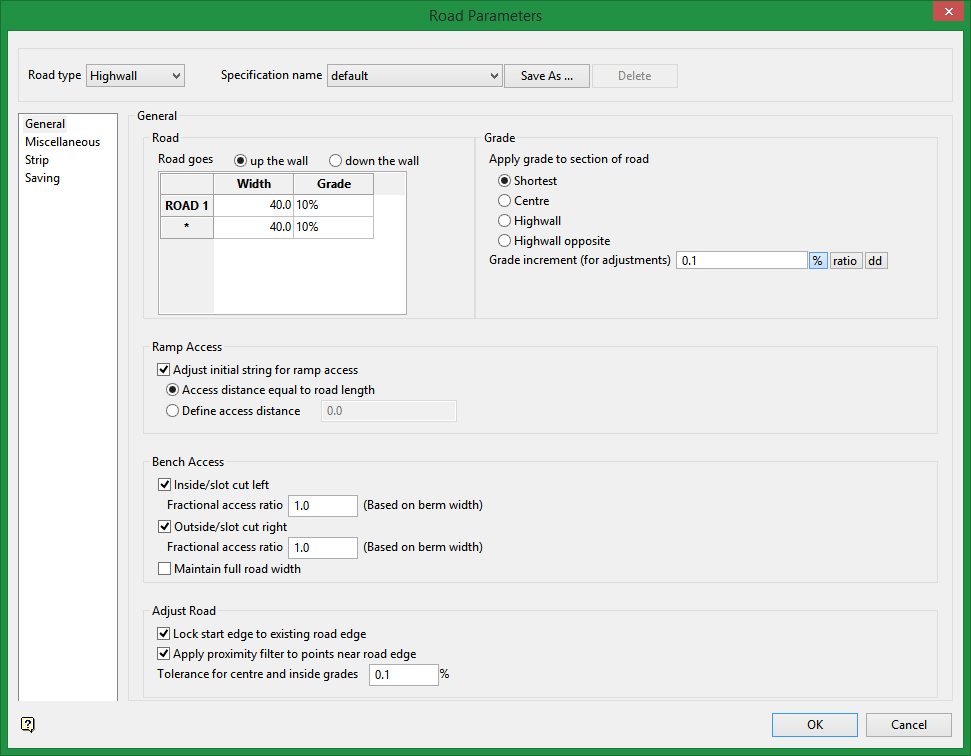Open the Road type dropdown
The image size is (971, 756).
[135, 75]
